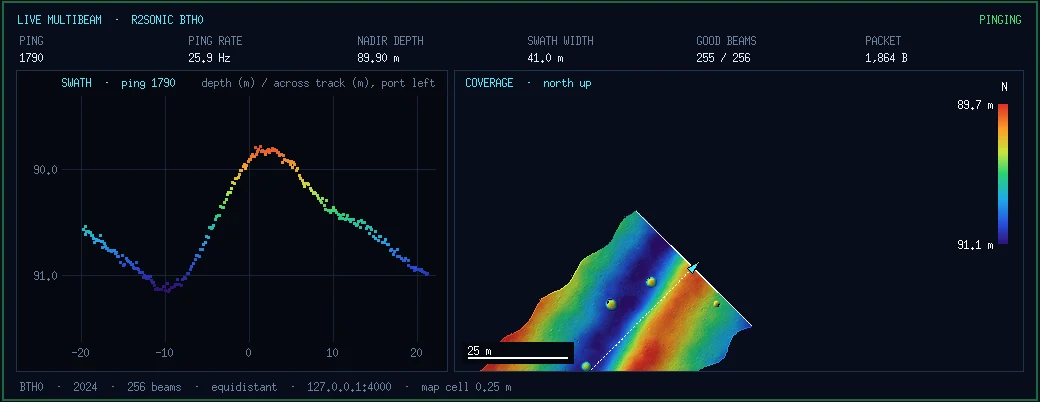Viewport: 1040px width, 402px height.
Task: Click the COVERAGE panel title
Action: click(x=489, y=83)
